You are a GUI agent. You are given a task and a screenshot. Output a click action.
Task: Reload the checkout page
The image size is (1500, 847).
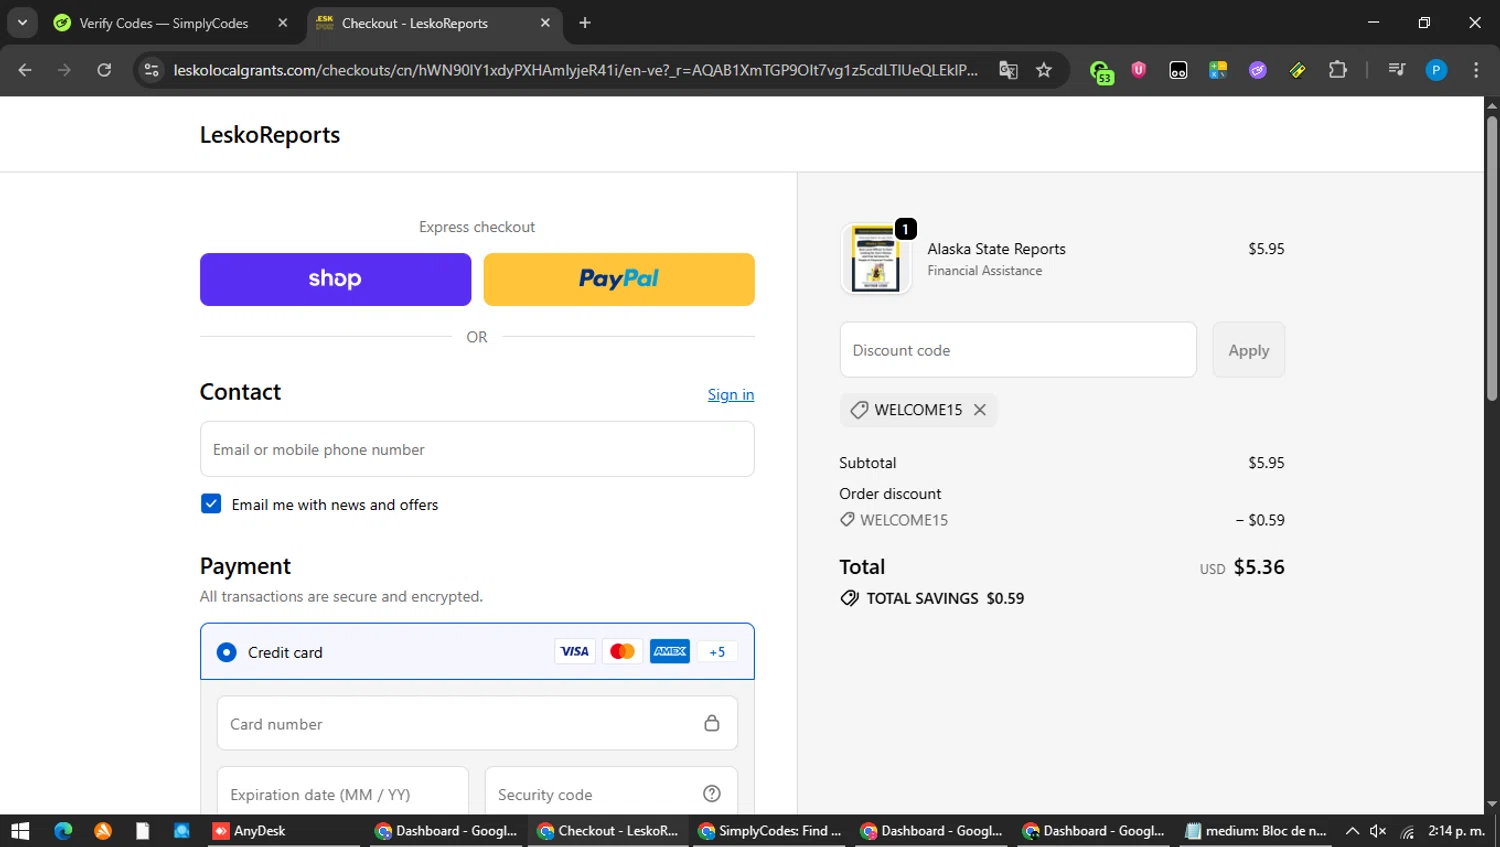coord(104,70)
